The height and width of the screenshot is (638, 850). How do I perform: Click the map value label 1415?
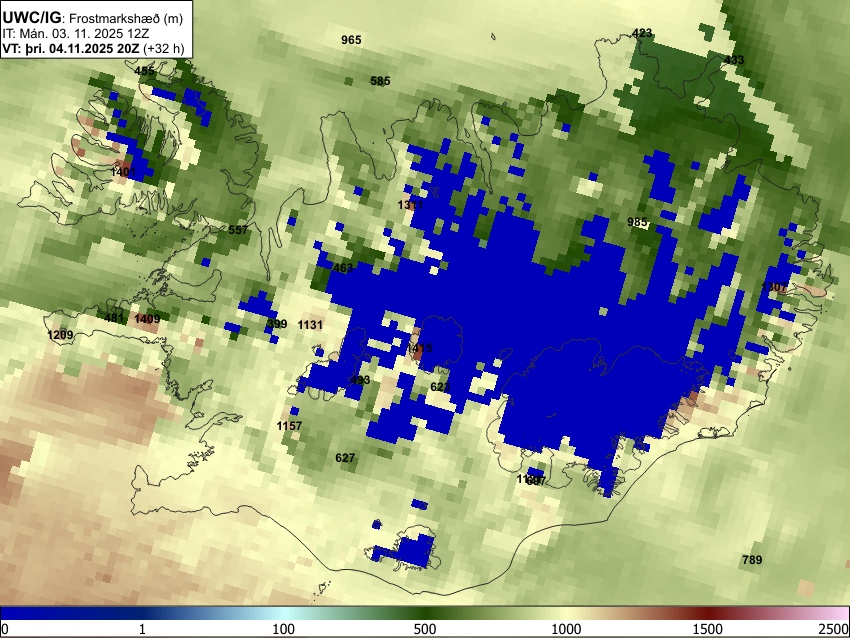419,347
